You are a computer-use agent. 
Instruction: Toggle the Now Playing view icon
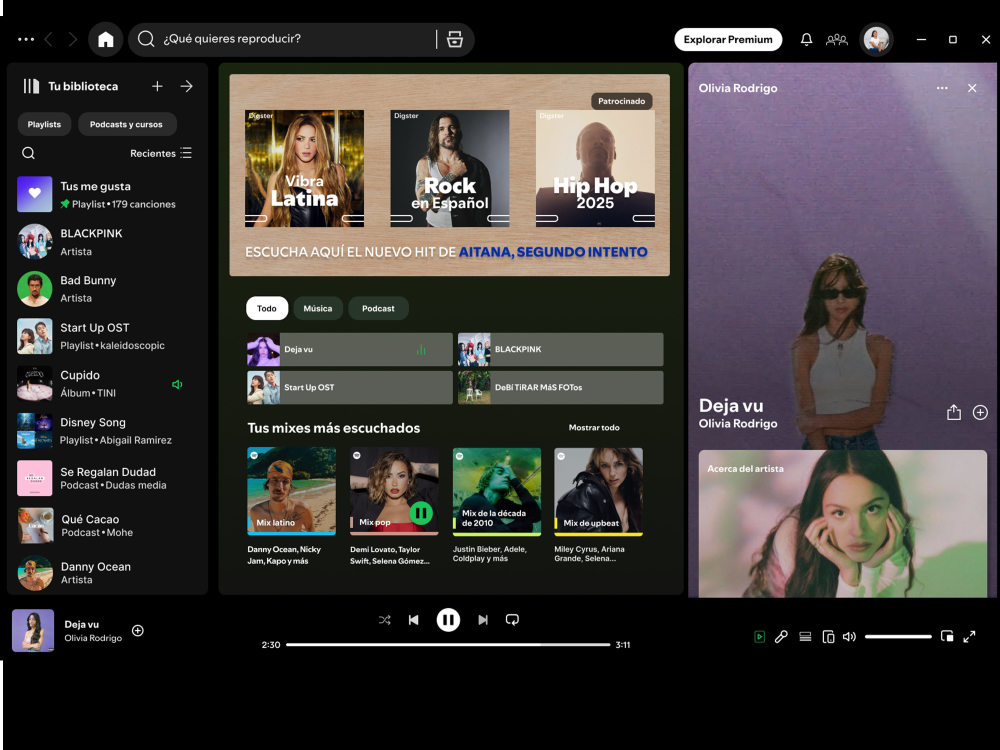(x=760, y=636)
